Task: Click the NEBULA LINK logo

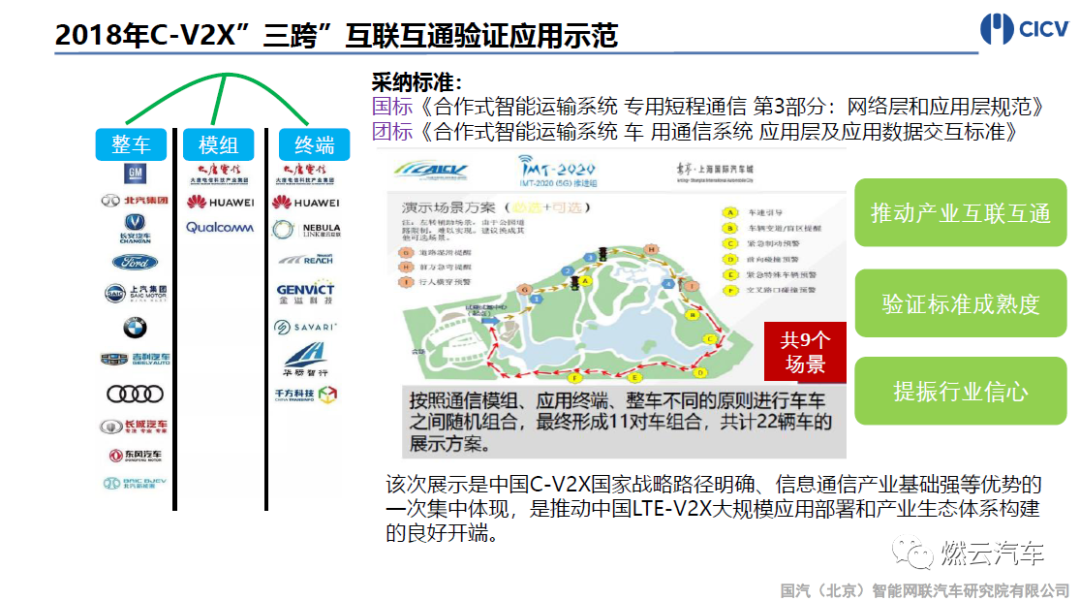Action: pyautogui.click(x=307, y=229)
